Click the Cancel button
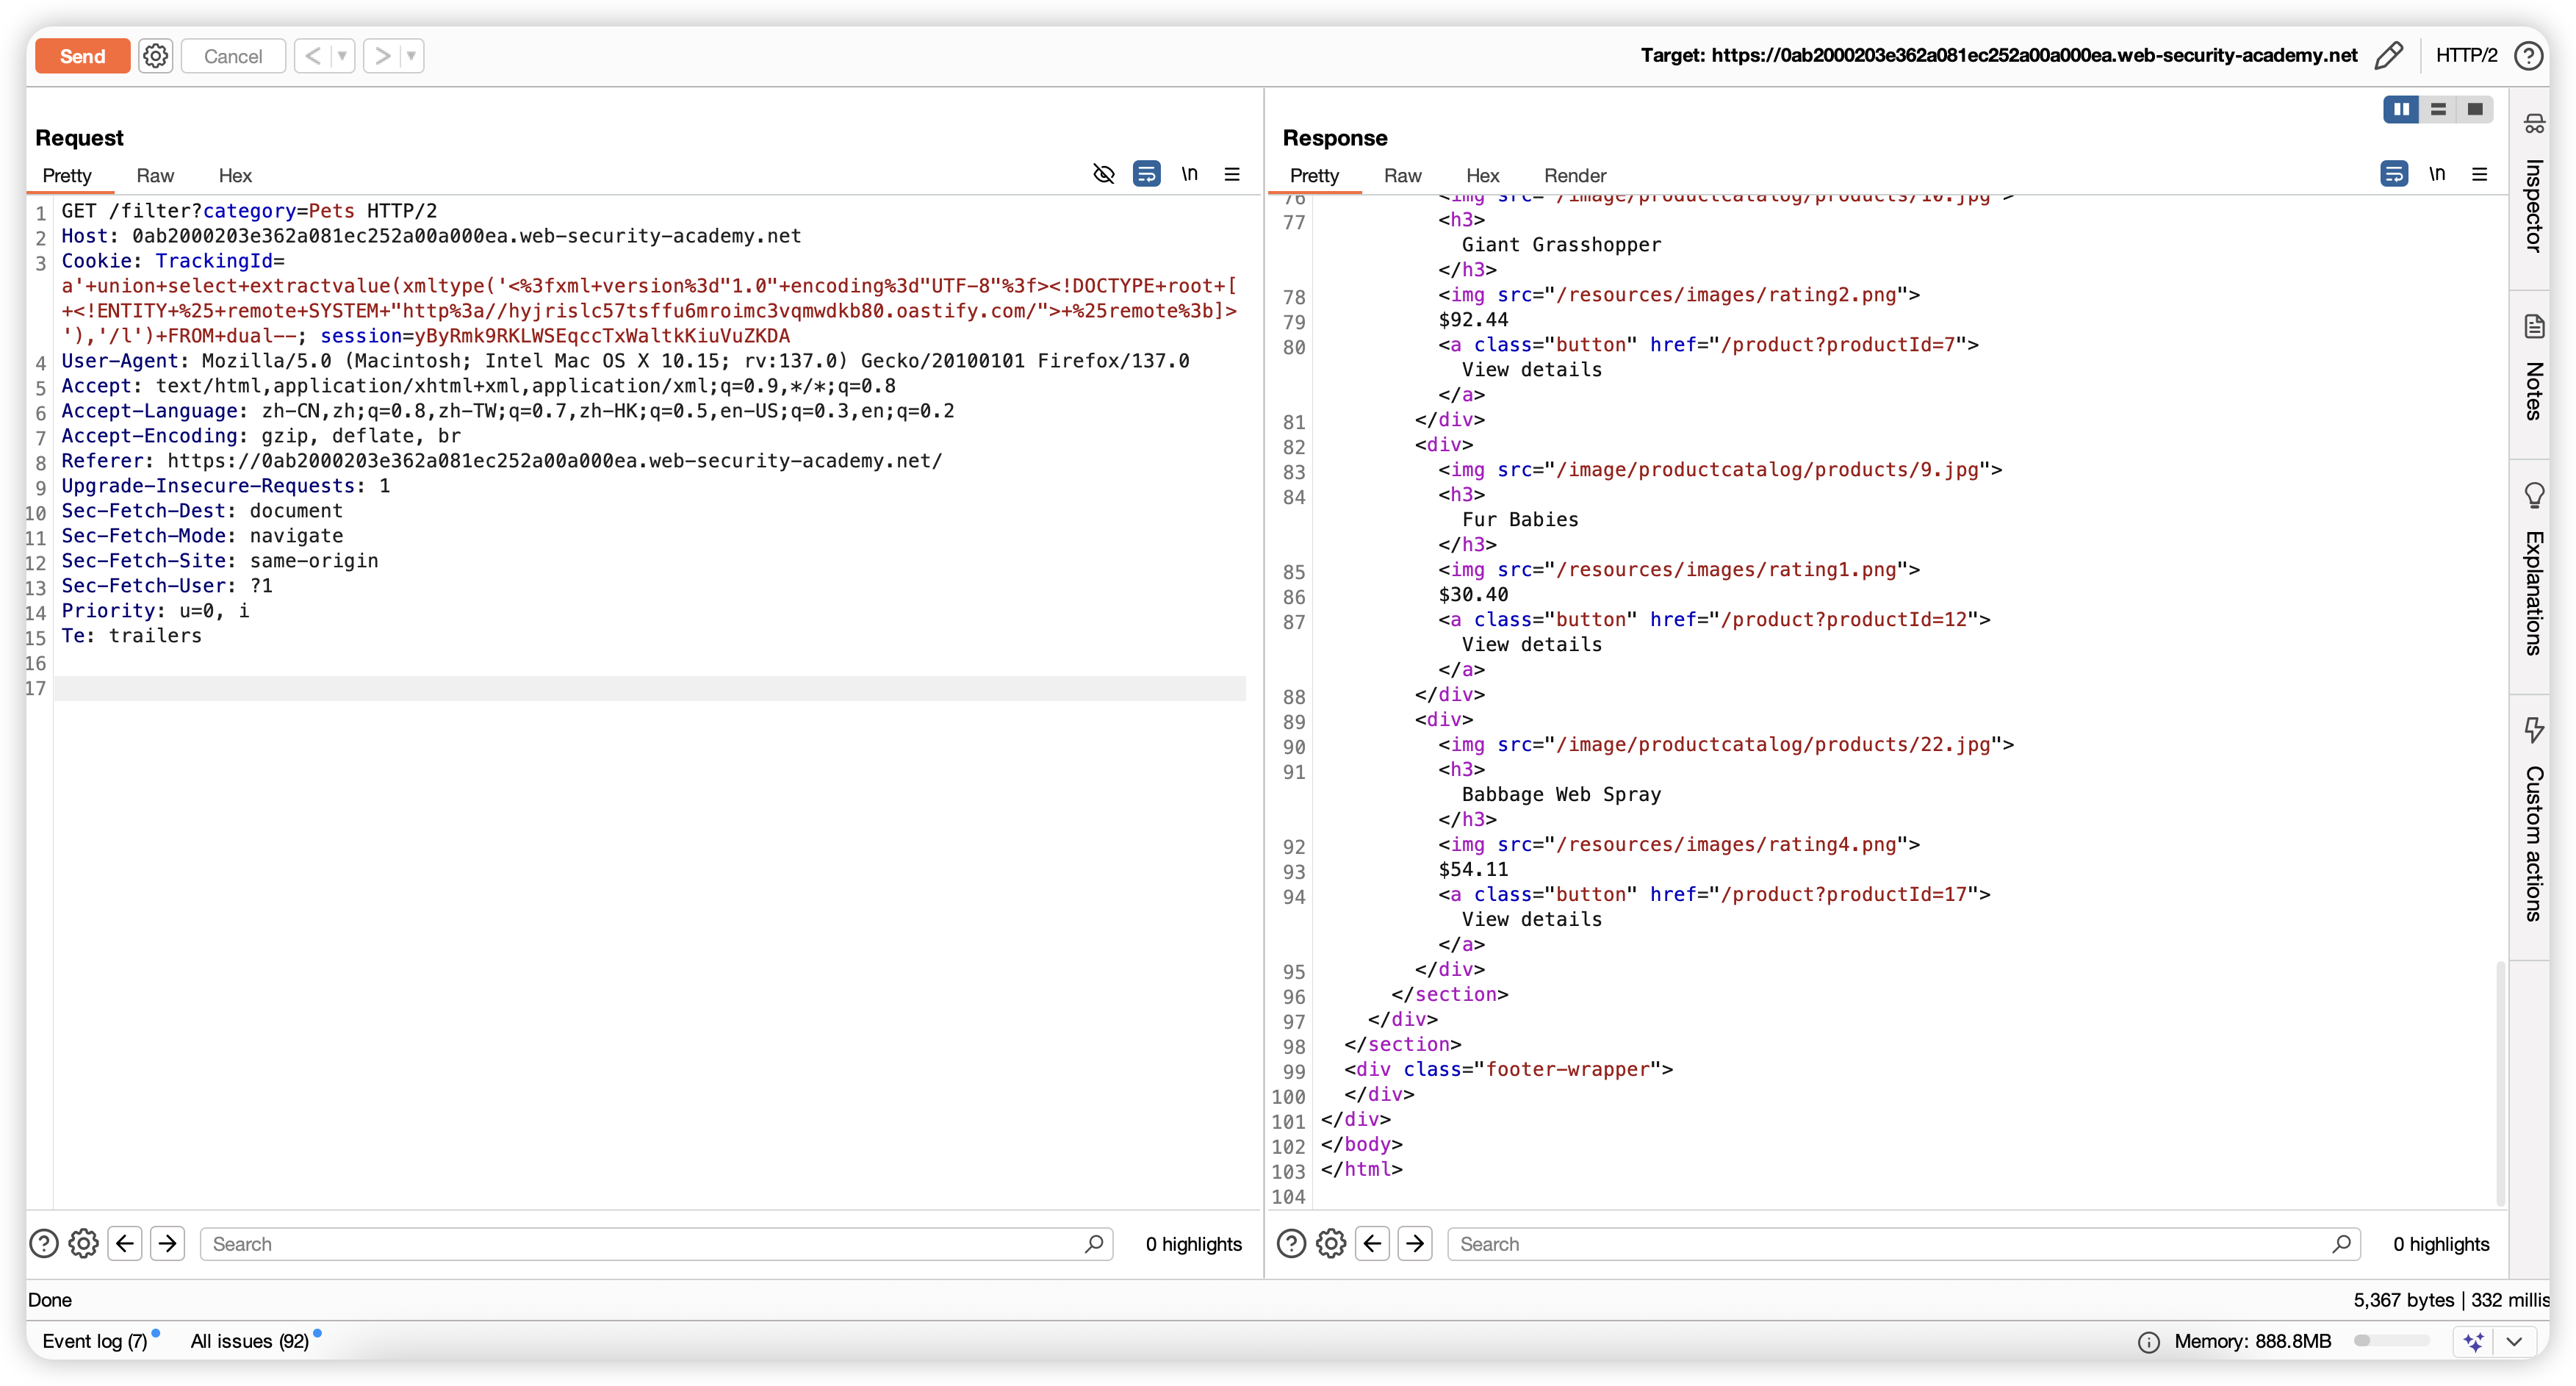The width and height of the screenshot is (2576, 1386). click(x=233, y=56)
